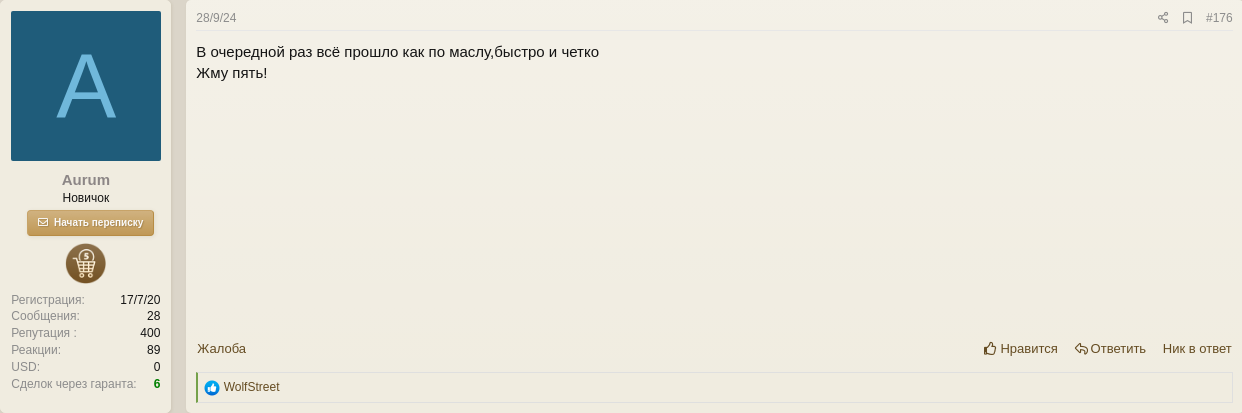1242x413 pixels.
Task: Bookmark this post with the bookmark icon
Action: click(x=1187, y=18)
